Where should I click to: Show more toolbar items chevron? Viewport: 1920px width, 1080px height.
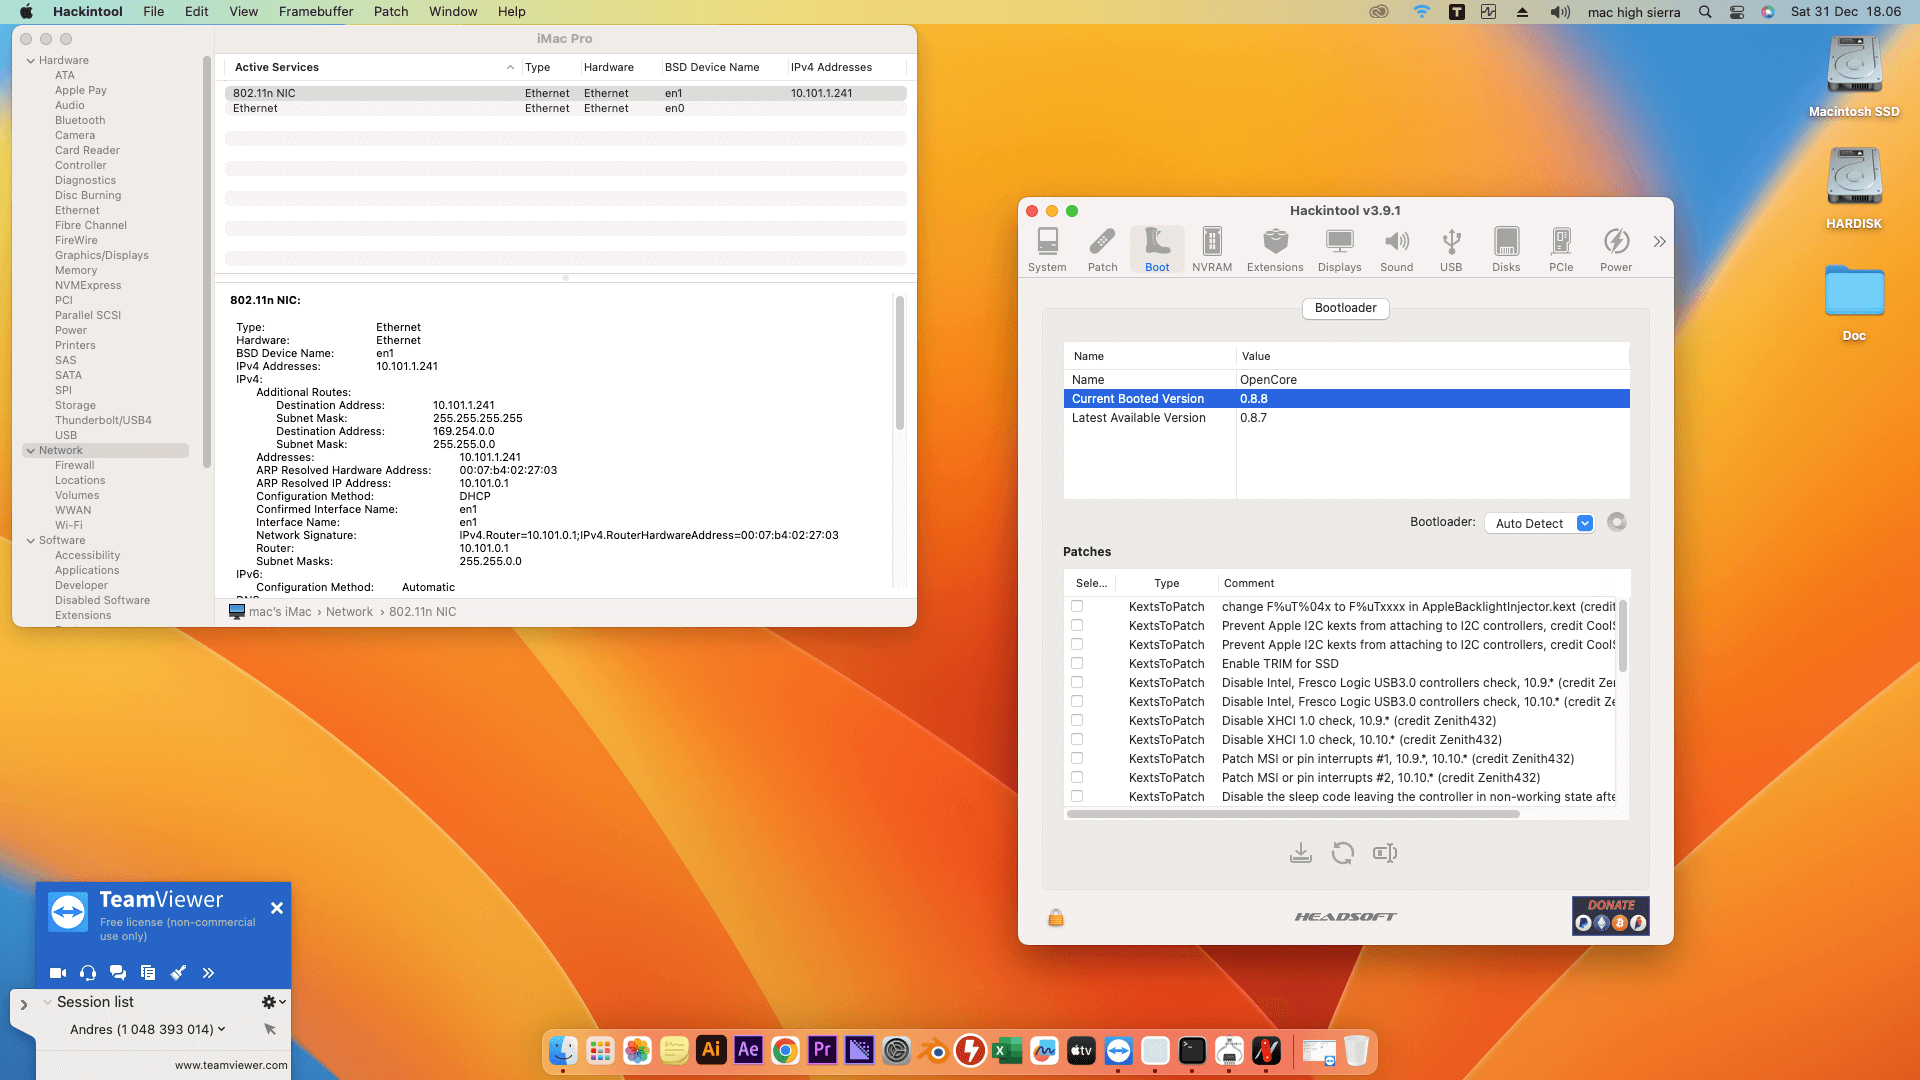(1659, 242)
